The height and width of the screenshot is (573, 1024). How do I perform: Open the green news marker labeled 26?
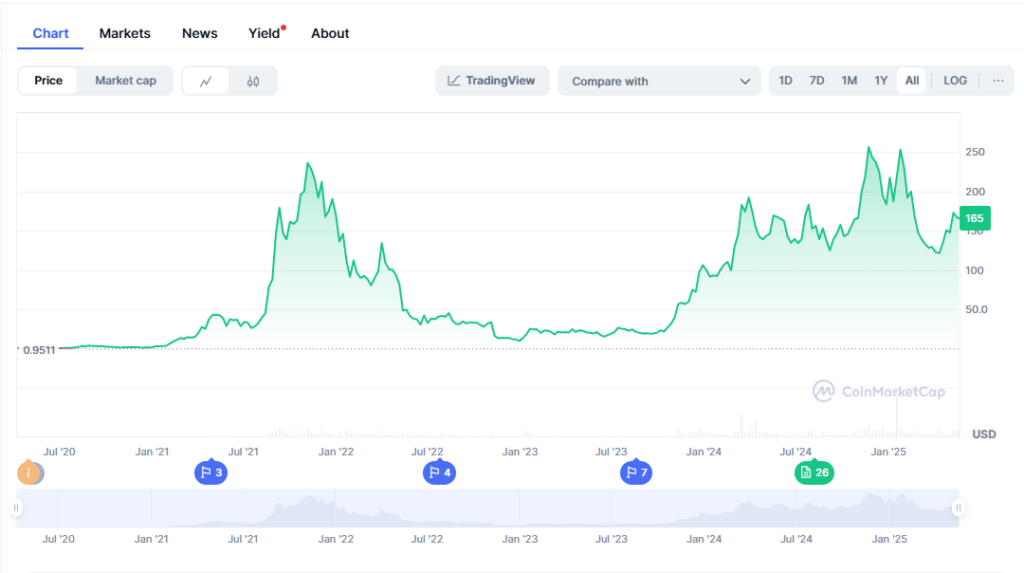pyautogui.click(x=814, y=472)
